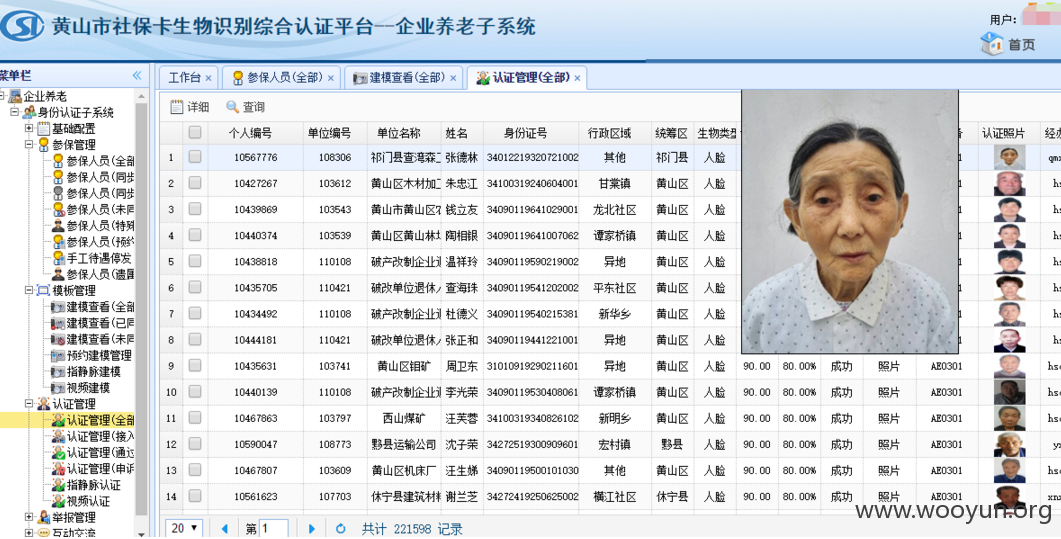Image resolution: width=1061 pixels, height=539 pixels.
Task: Open row 12 认证照片 thumbnail
Action: tap(1009, 444)
